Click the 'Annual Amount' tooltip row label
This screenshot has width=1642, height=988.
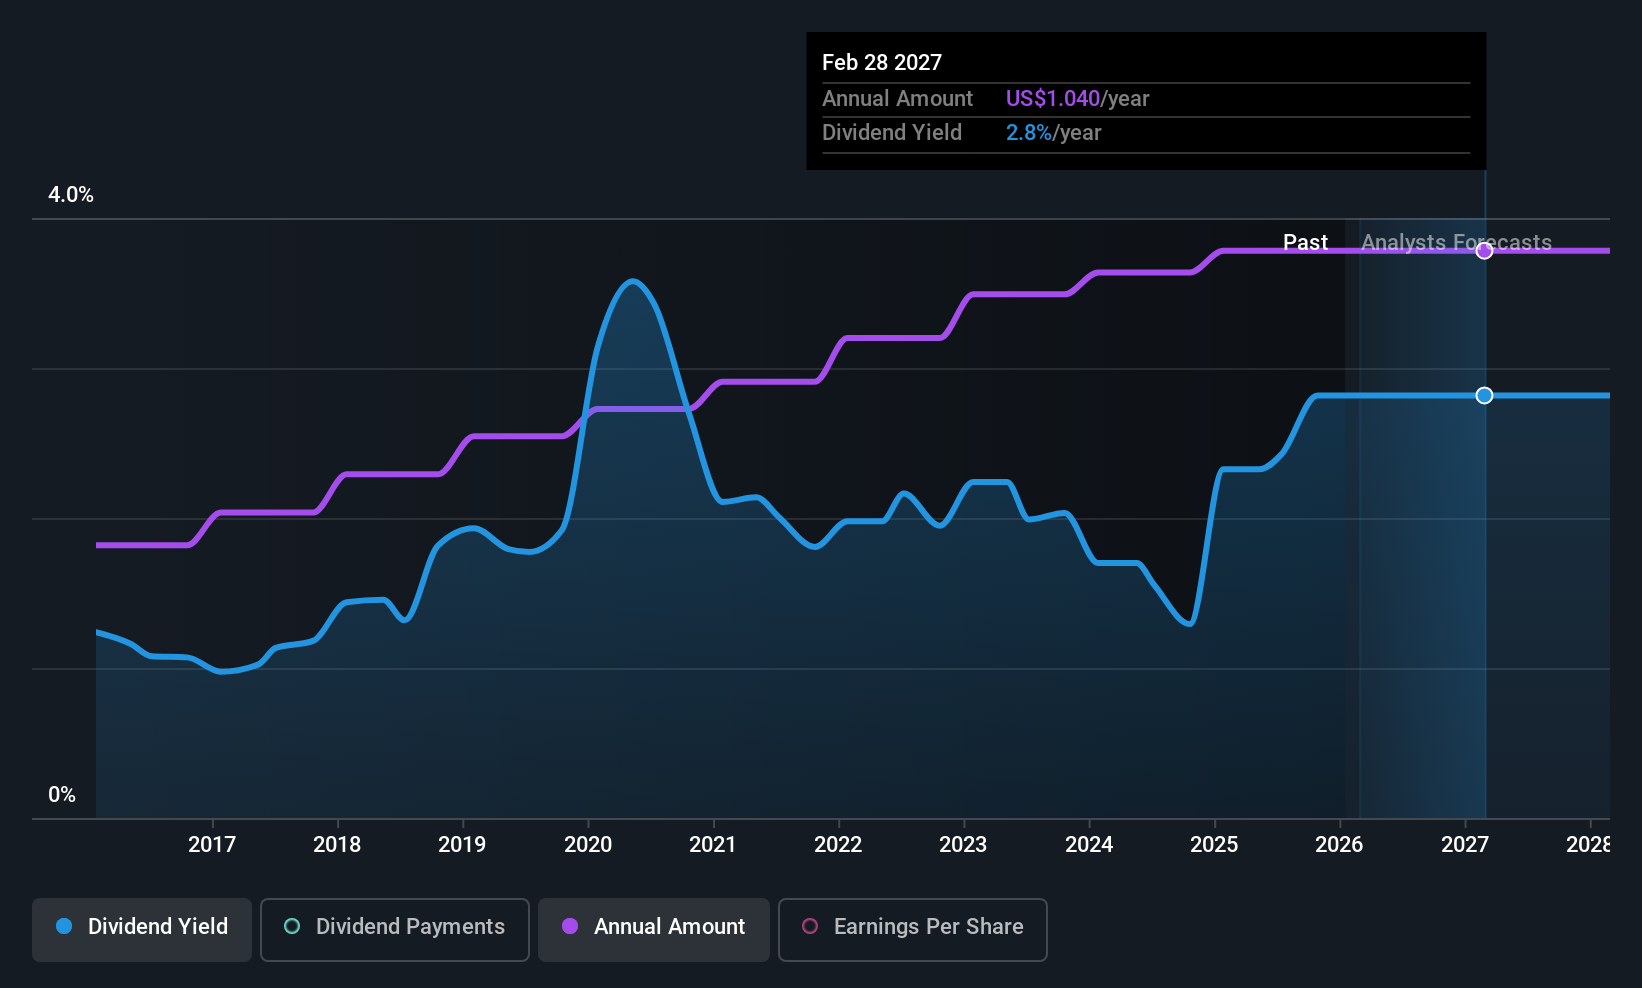click(x=897, y=99)
